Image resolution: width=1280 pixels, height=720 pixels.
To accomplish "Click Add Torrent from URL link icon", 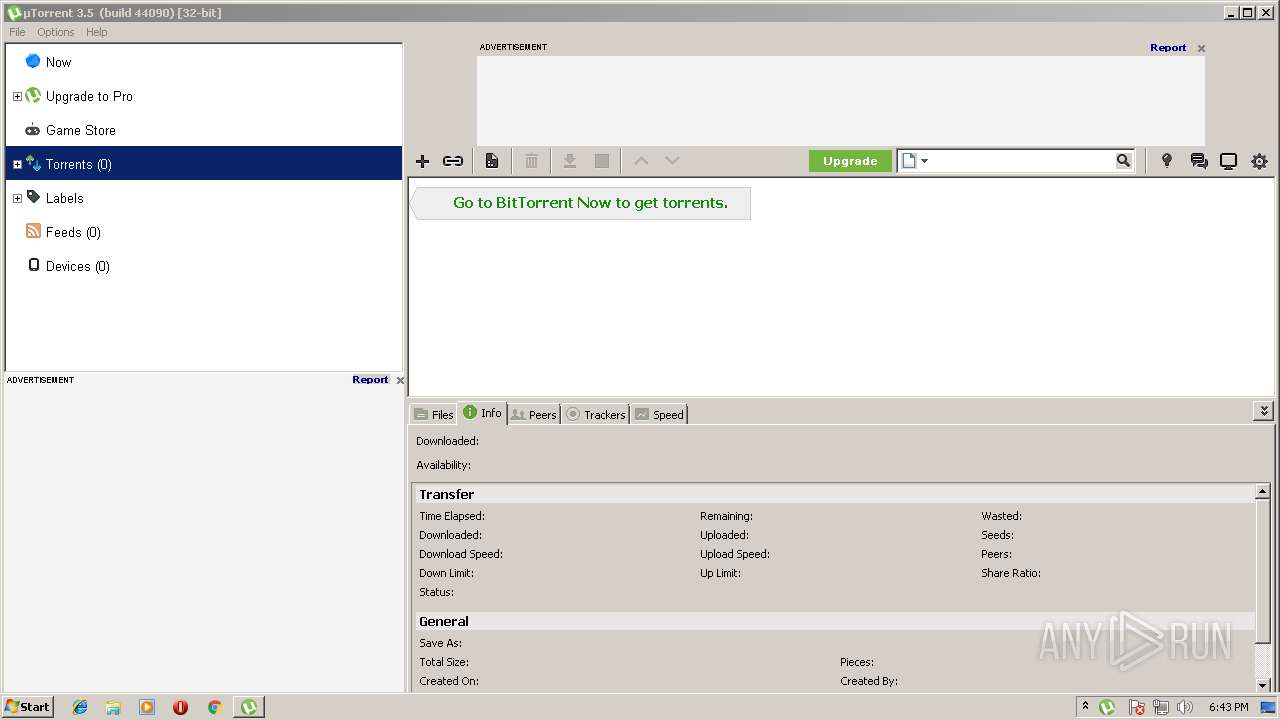I will point(453,161).
